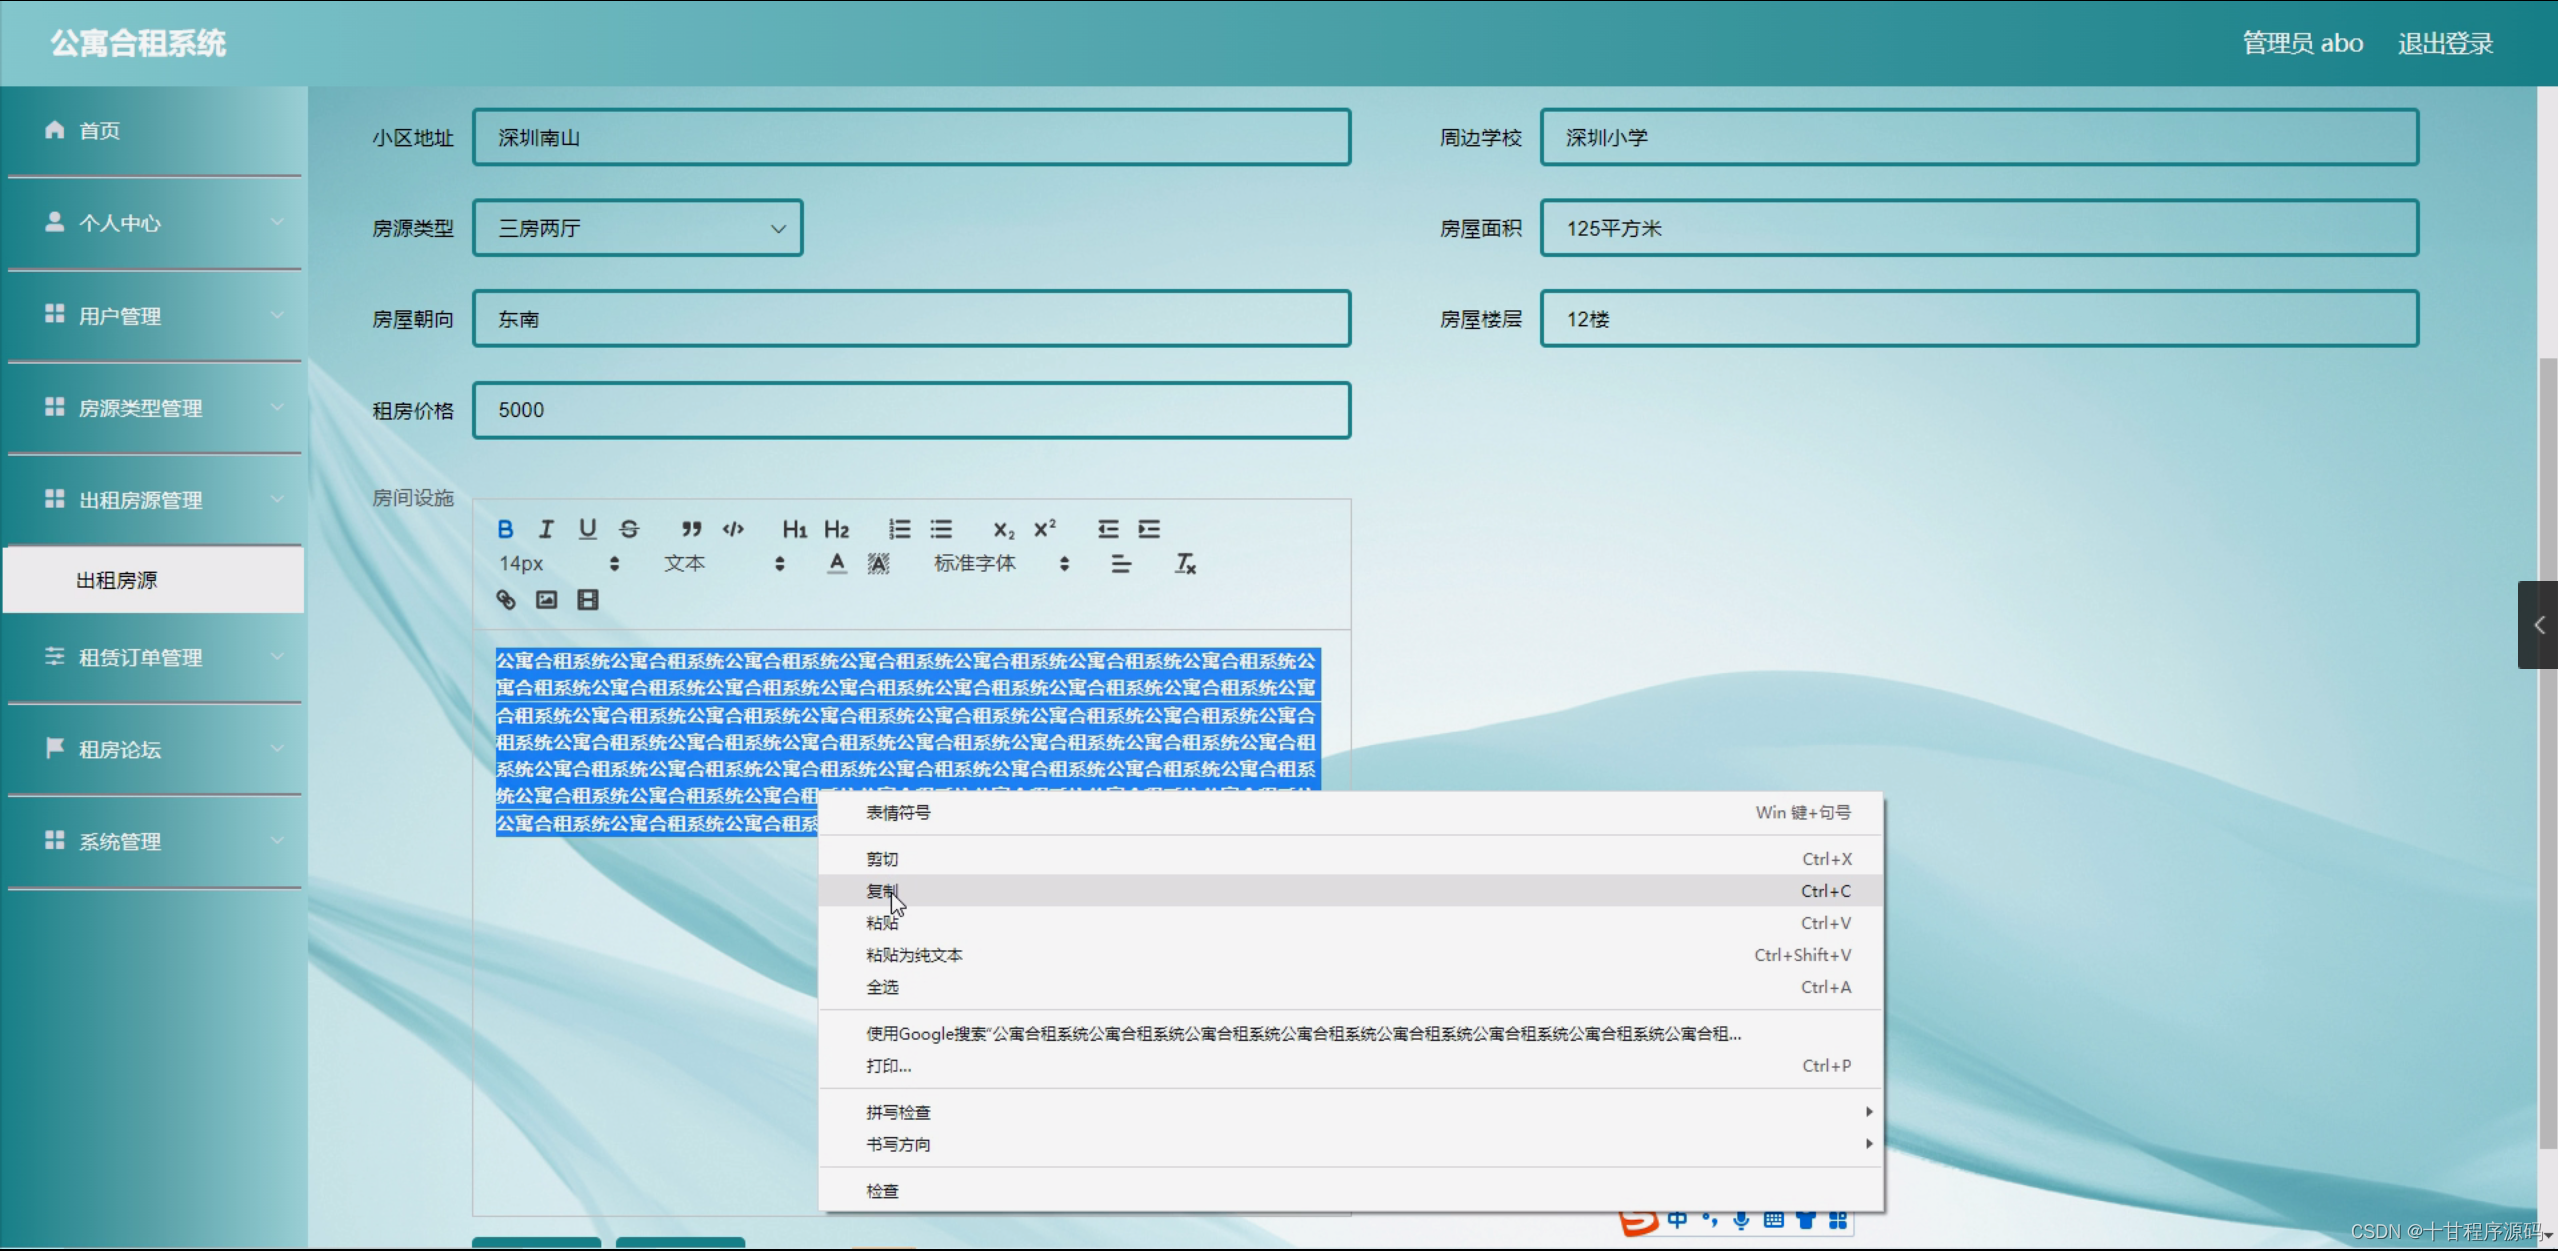Apply subscript formatting
Image resolution: width=2558 pixels, height=1251 pixels.
tap(1003, 529)
